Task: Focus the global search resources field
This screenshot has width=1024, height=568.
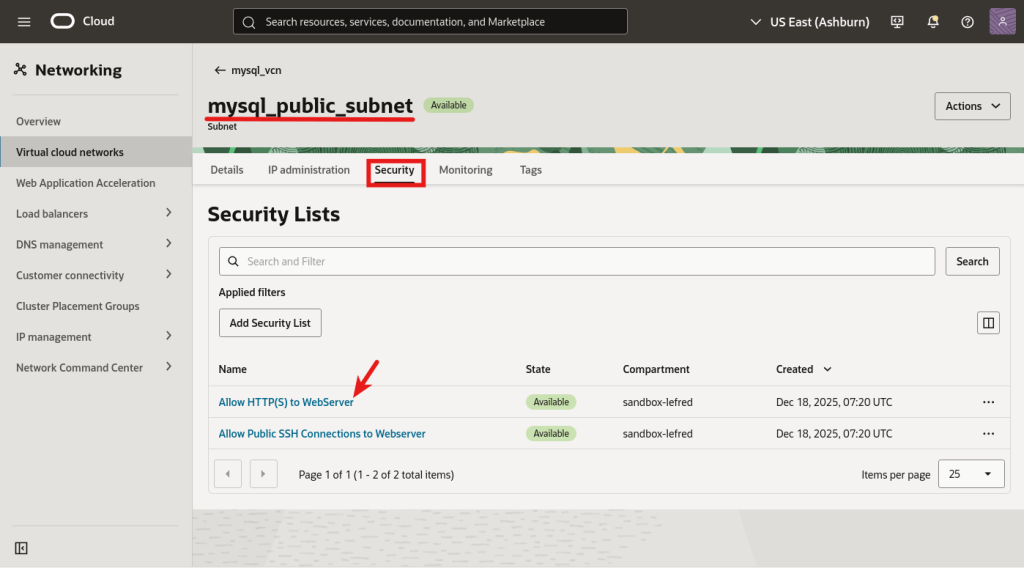Action: (430, 22)
